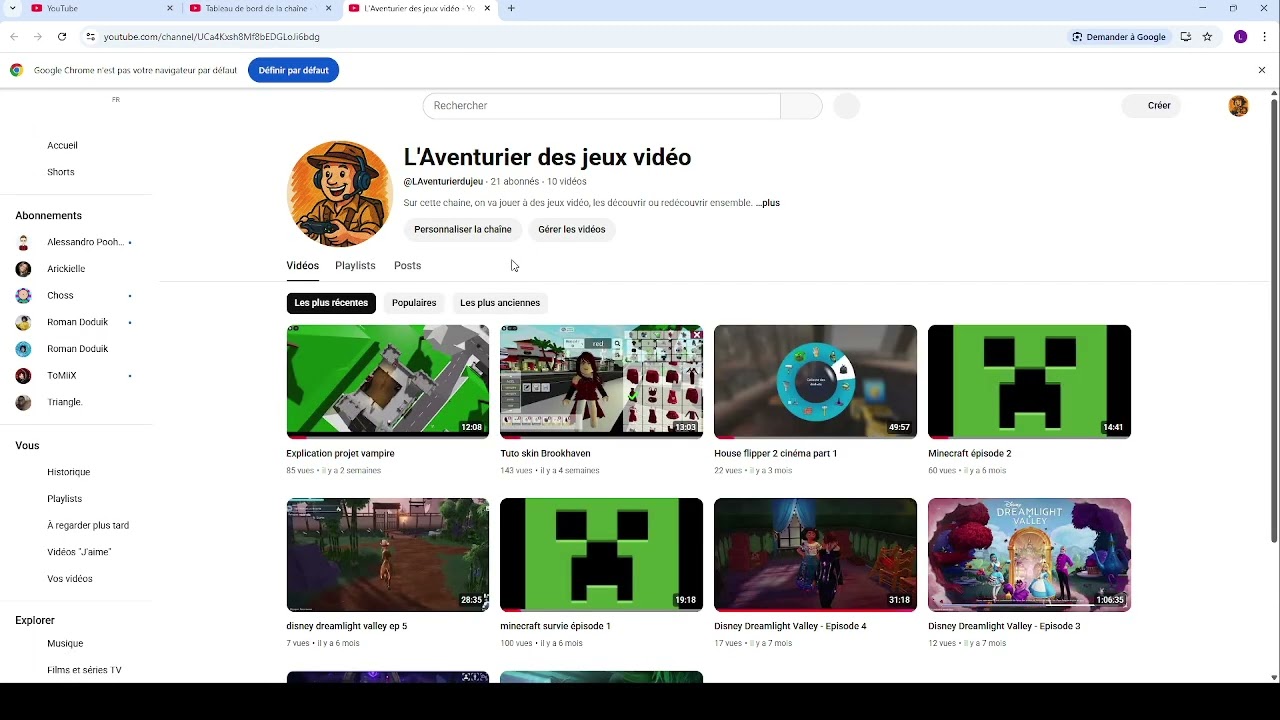This screenshot has height=720, width=1280.
Task: Close the L'Aventurier des jeux vidéo tab
Action: (487, 8)
